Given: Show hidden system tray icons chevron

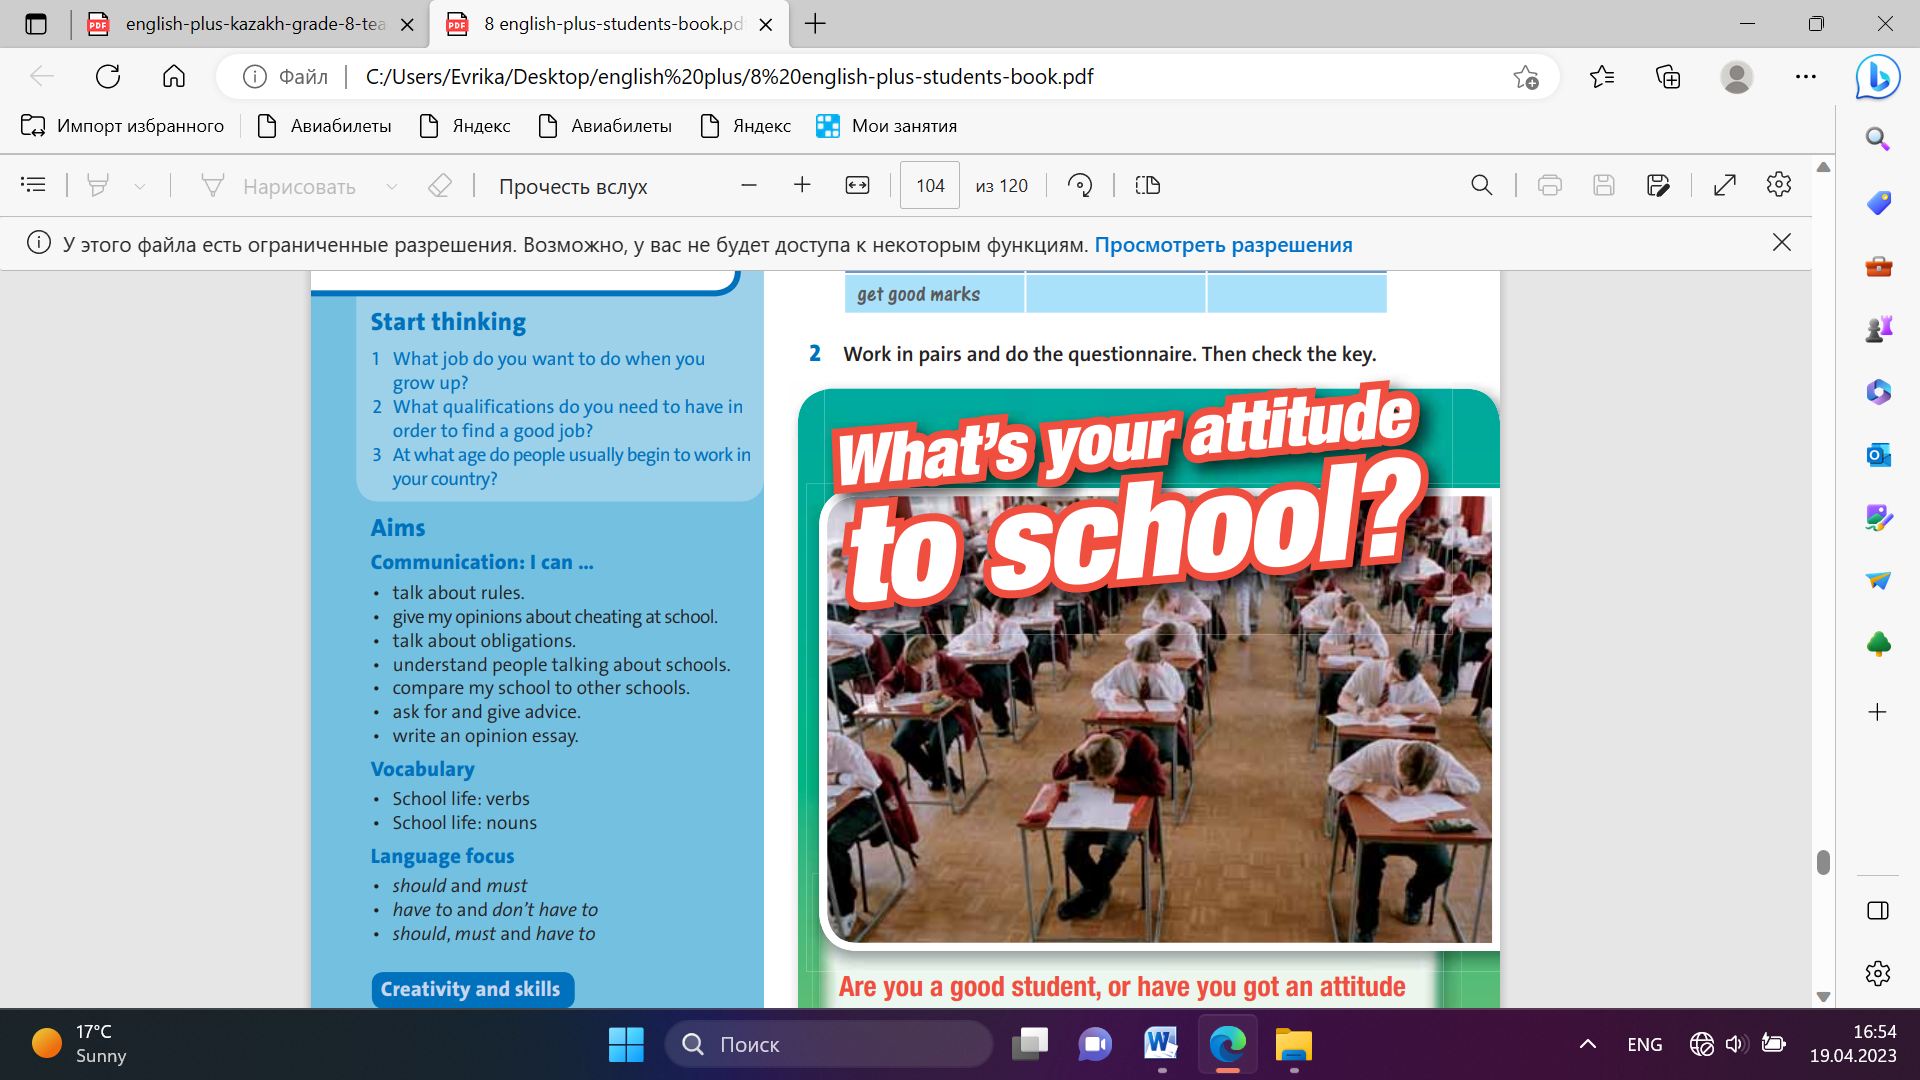Looking at the screenshot, I should point(1587,1044).
